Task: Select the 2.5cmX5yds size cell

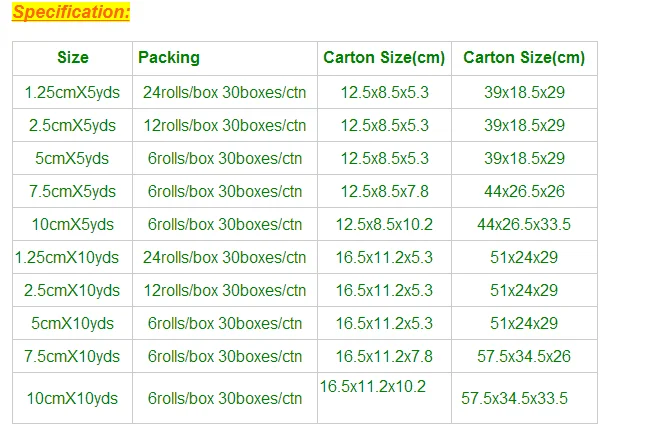Action: click(72, 125)
